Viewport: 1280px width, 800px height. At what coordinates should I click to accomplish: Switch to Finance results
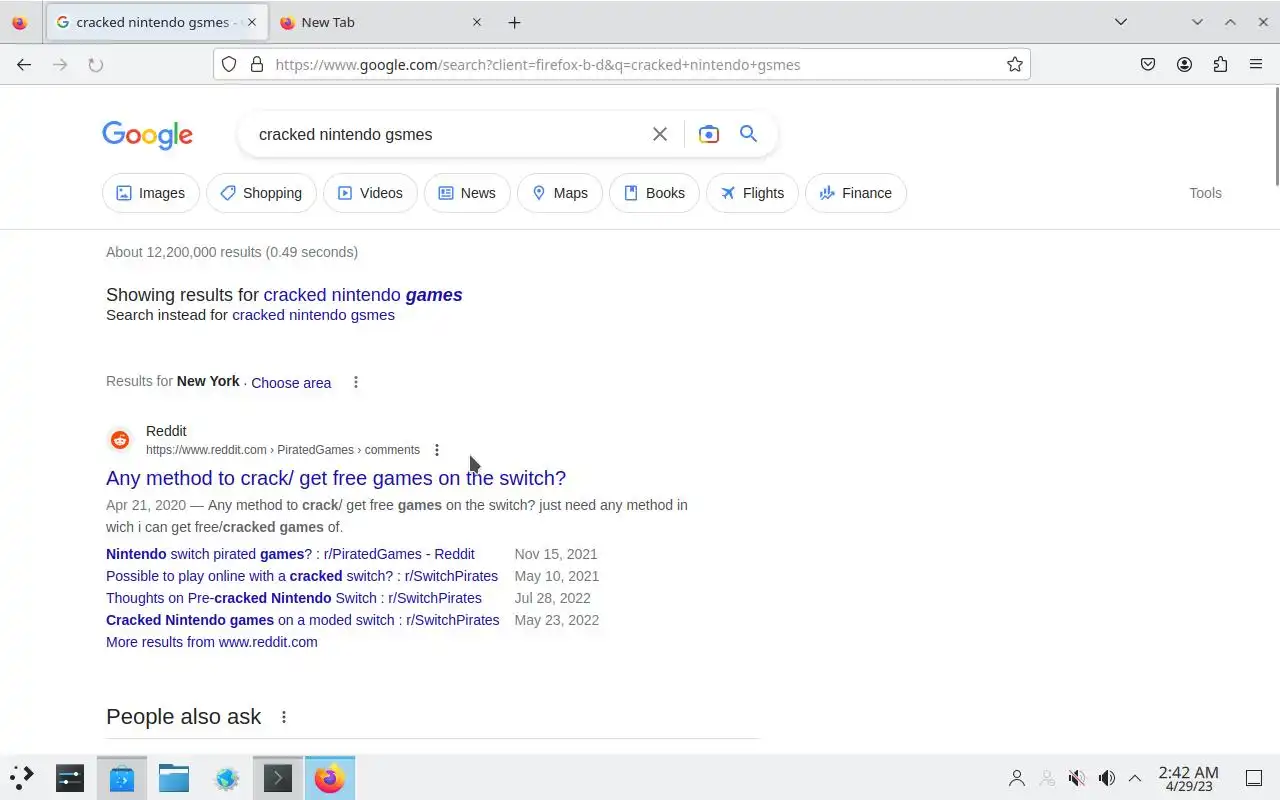(855, 193)
